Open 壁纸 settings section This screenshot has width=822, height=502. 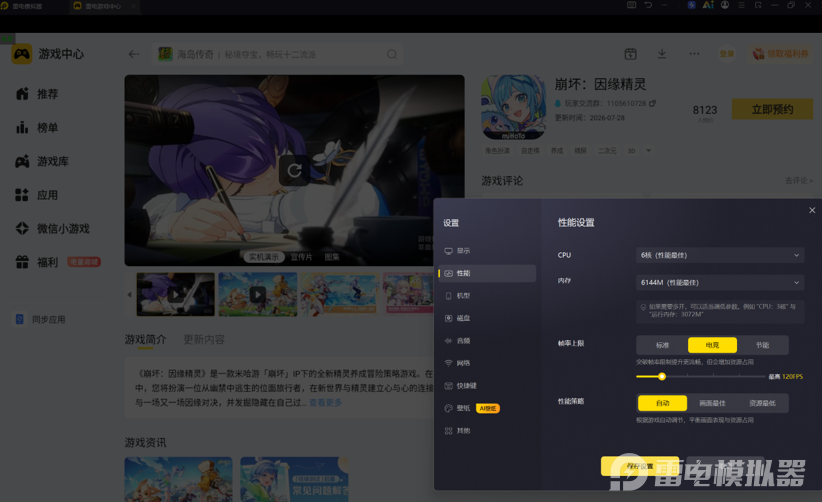coord(487,408)
